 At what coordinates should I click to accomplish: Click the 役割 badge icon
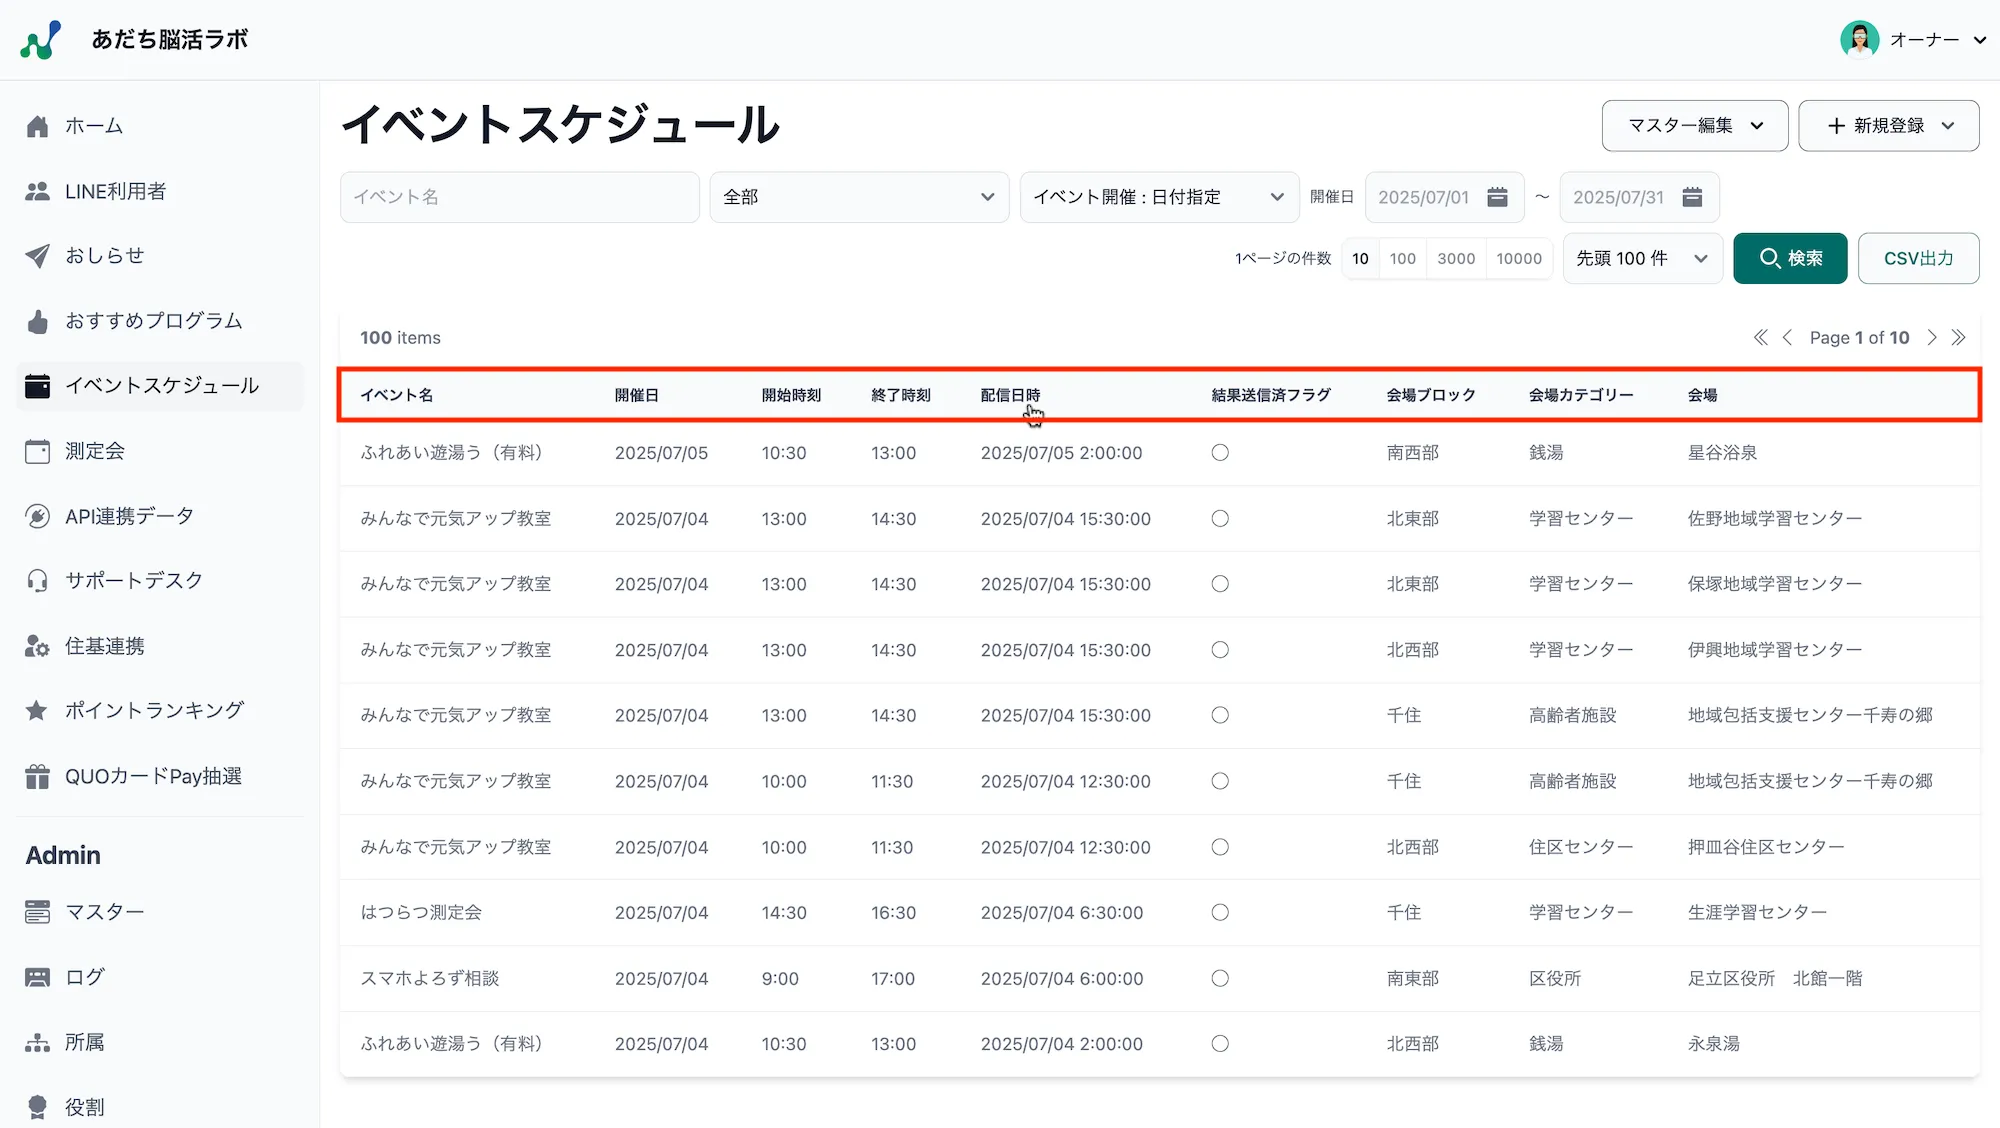click(37, 1107)
